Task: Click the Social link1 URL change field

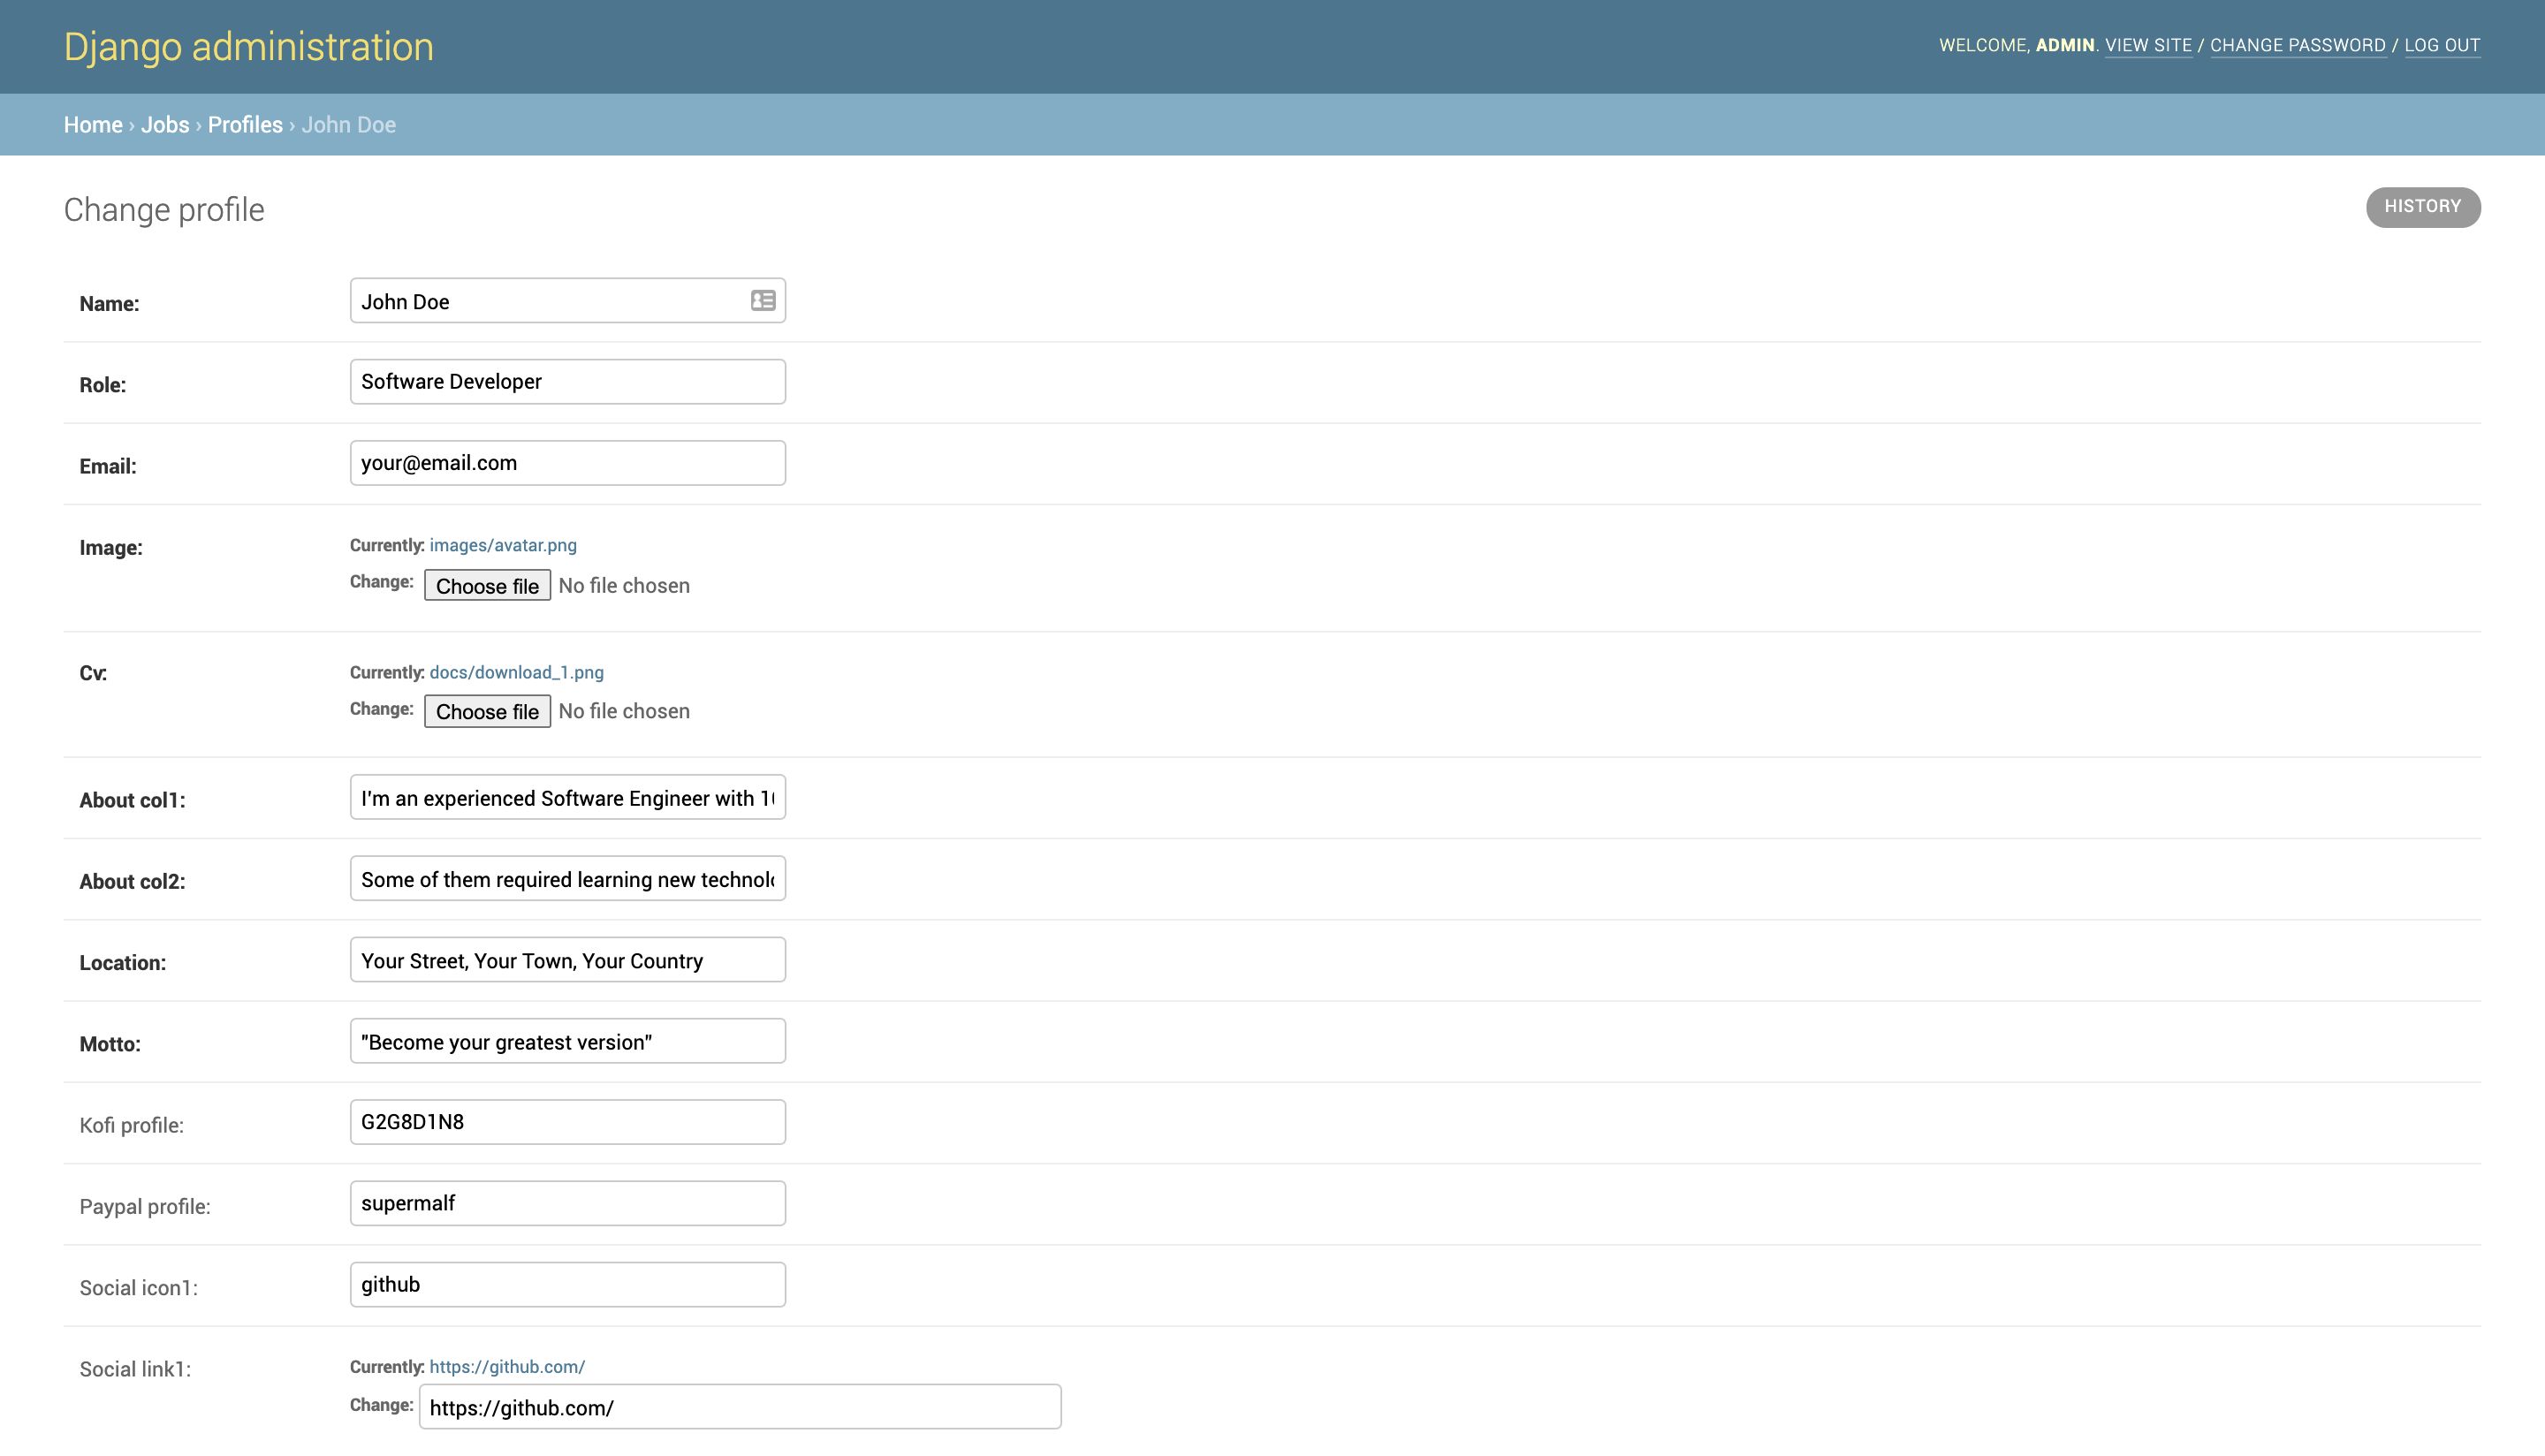Action: click(739, 1407)
